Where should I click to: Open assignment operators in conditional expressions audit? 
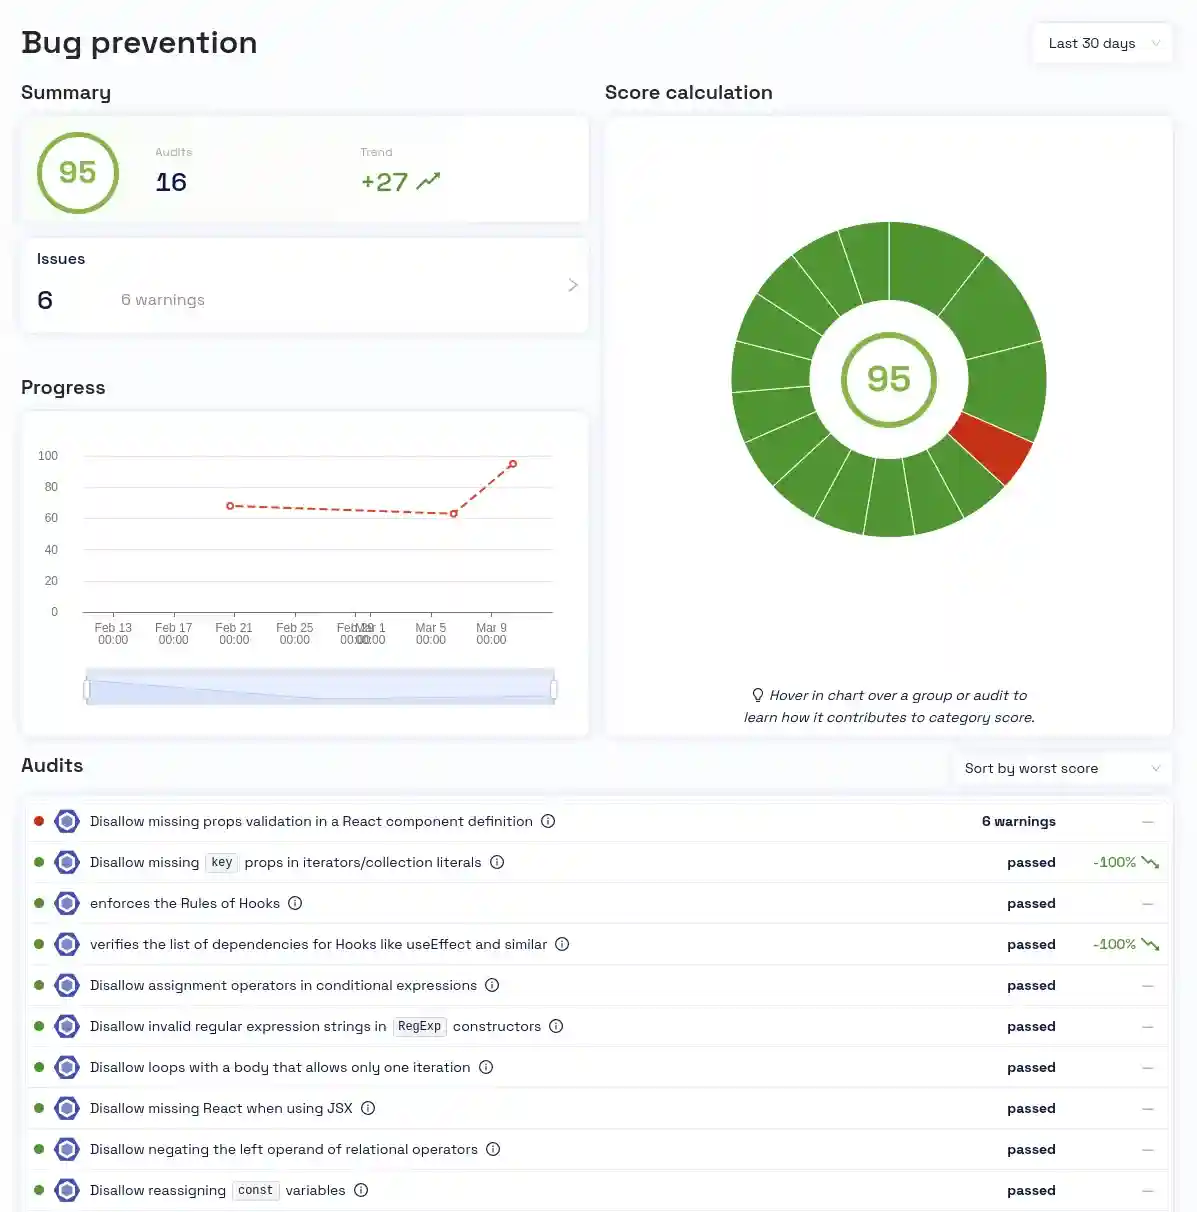pos(283,985)
